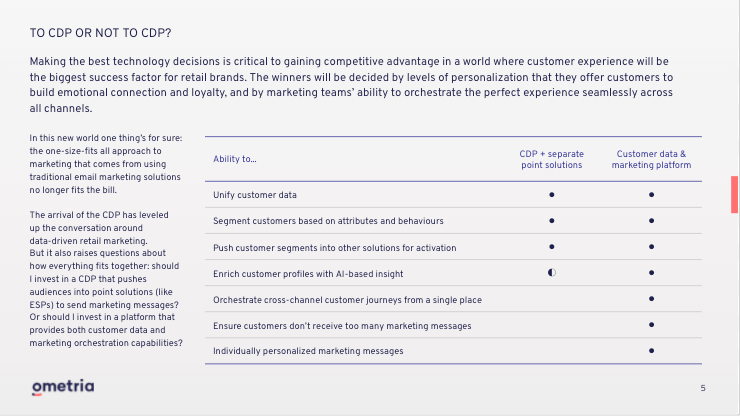Click platform dot for Push customer segments row
The image size is (740, 416).
tap(651, 246)
